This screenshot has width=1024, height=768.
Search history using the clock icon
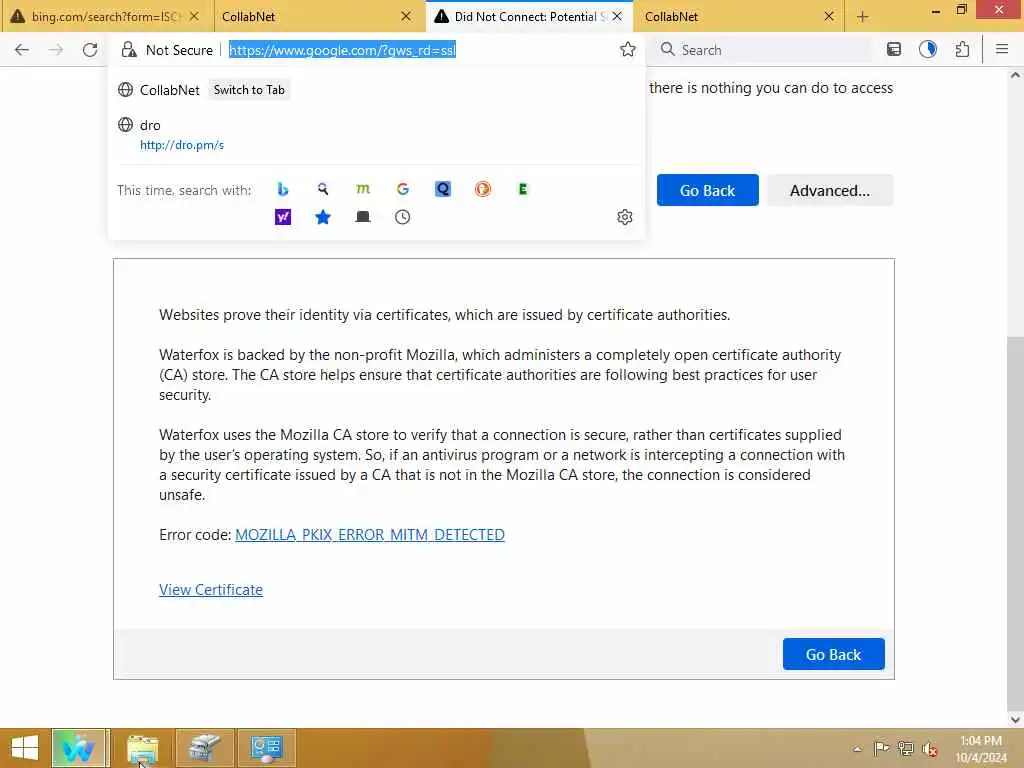tap(402, 217)
